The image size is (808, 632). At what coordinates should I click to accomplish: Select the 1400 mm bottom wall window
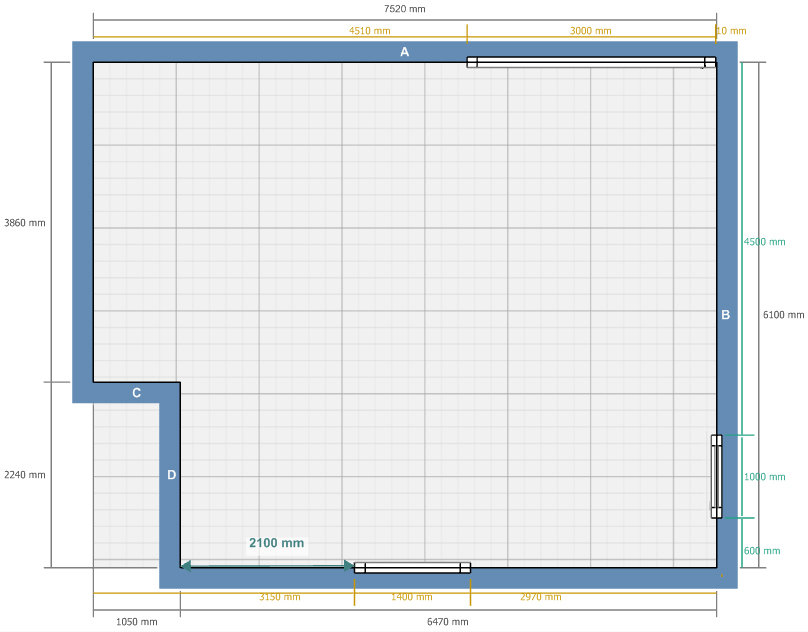coord(412,568)
